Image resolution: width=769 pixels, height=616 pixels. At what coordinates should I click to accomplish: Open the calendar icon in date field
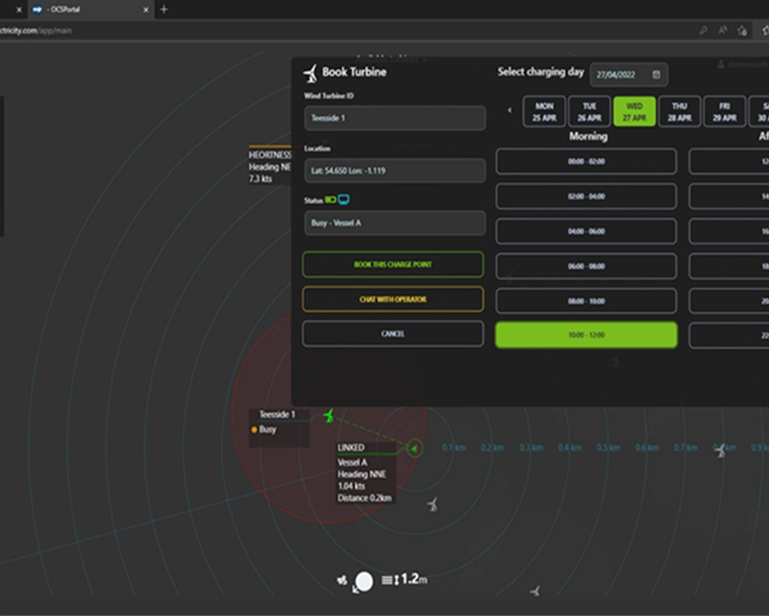point(656,75)
